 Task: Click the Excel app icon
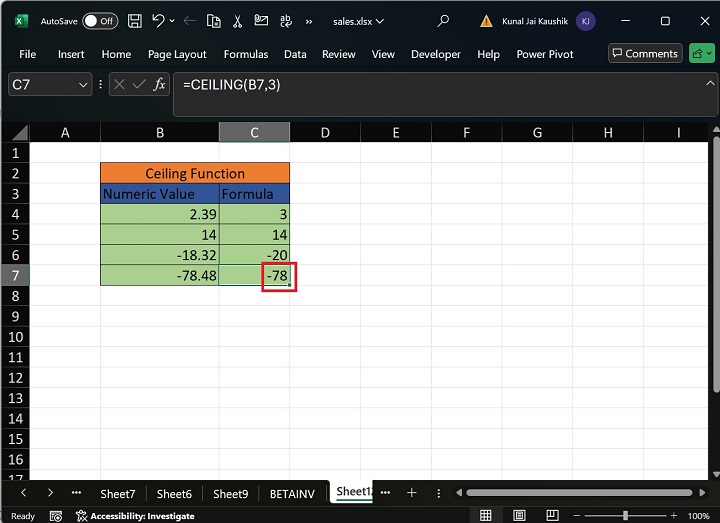pos(21,21)
